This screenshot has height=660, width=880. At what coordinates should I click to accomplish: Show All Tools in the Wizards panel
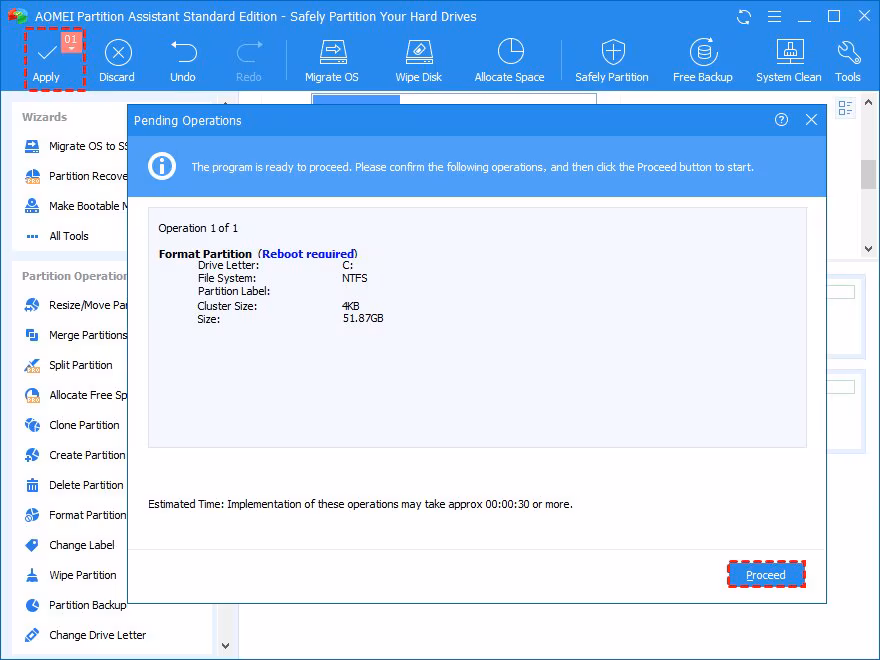(x=57, y=236)
